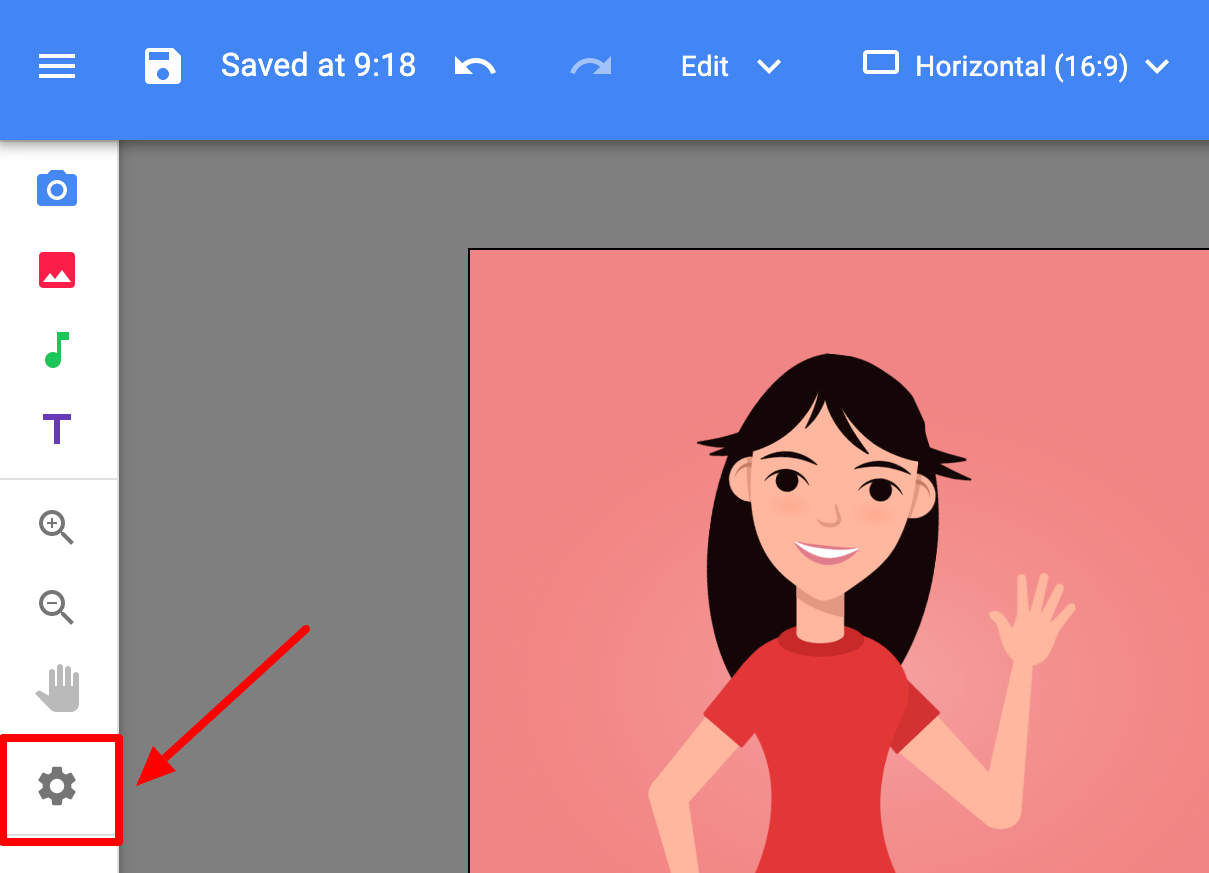
Task: Zoom out of the canvas
Action: coord(57,607)
